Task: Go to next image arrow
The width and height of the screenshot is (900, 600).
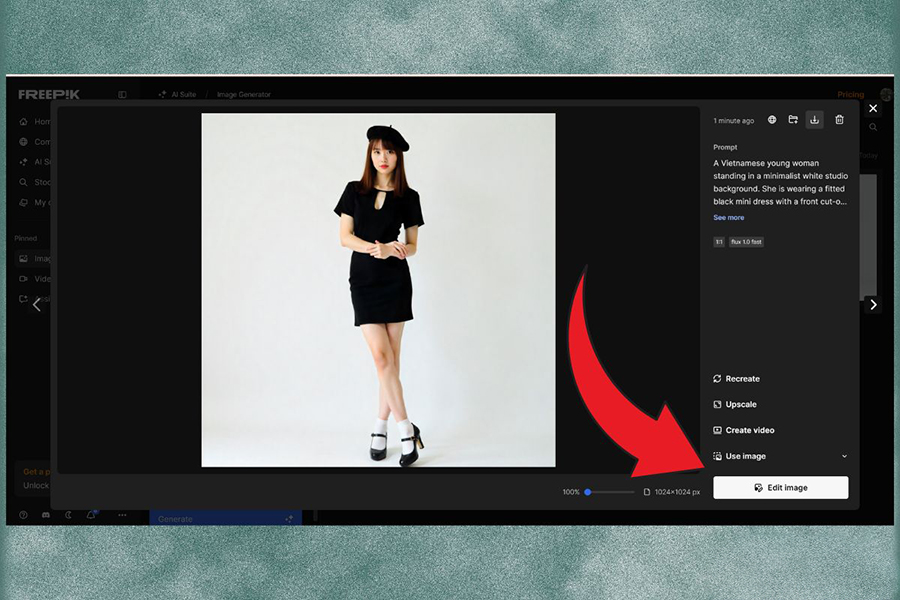Action: [x=873, y=305]
